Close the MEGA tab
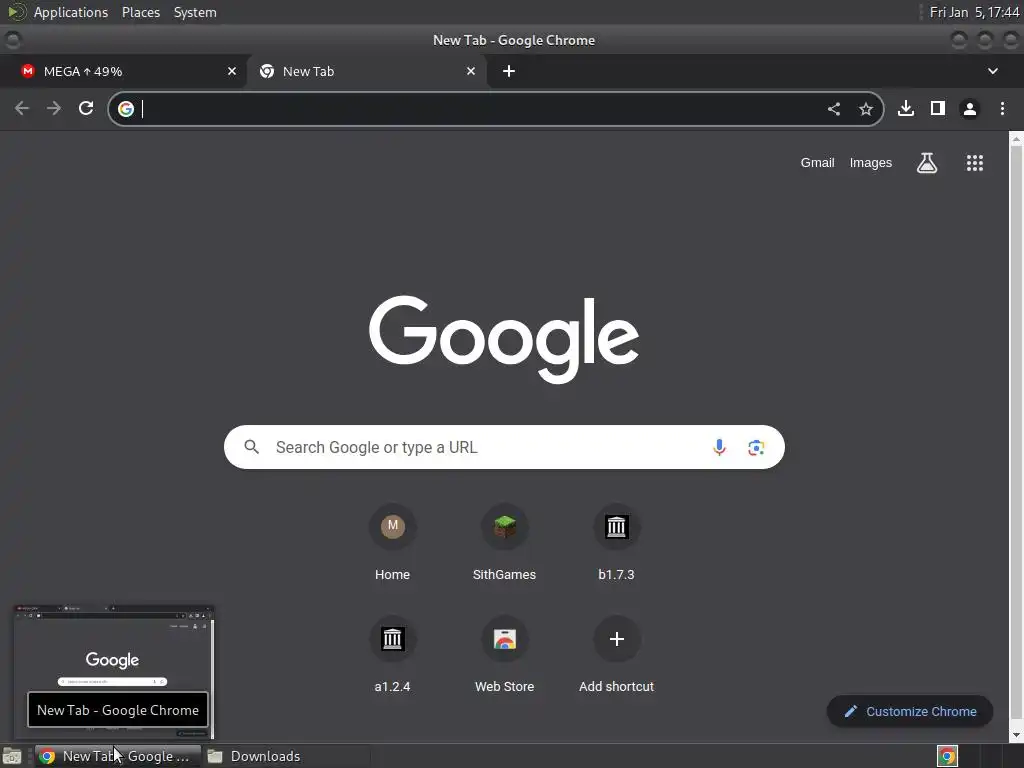 click(232, 71)
